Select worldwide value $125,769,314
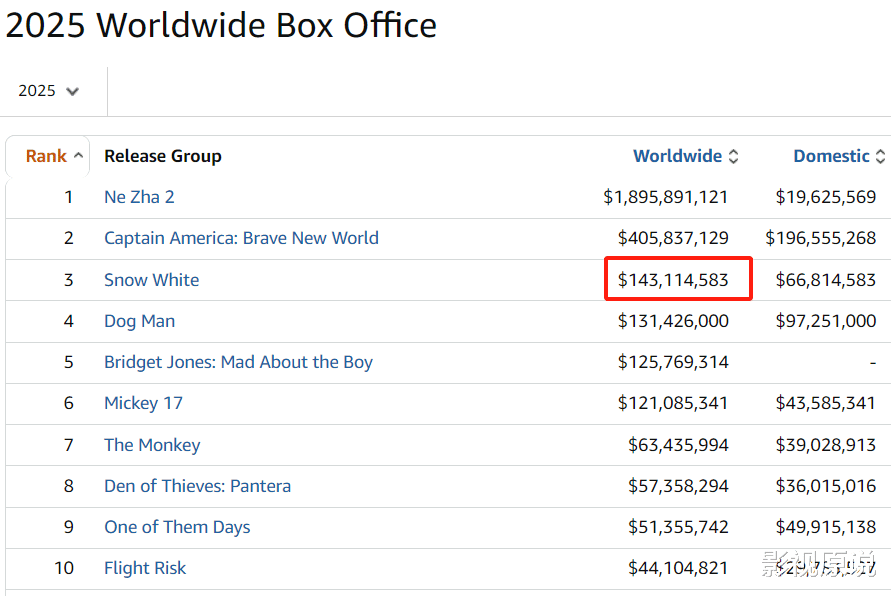891x596 pixels. (x=673, y=362)
